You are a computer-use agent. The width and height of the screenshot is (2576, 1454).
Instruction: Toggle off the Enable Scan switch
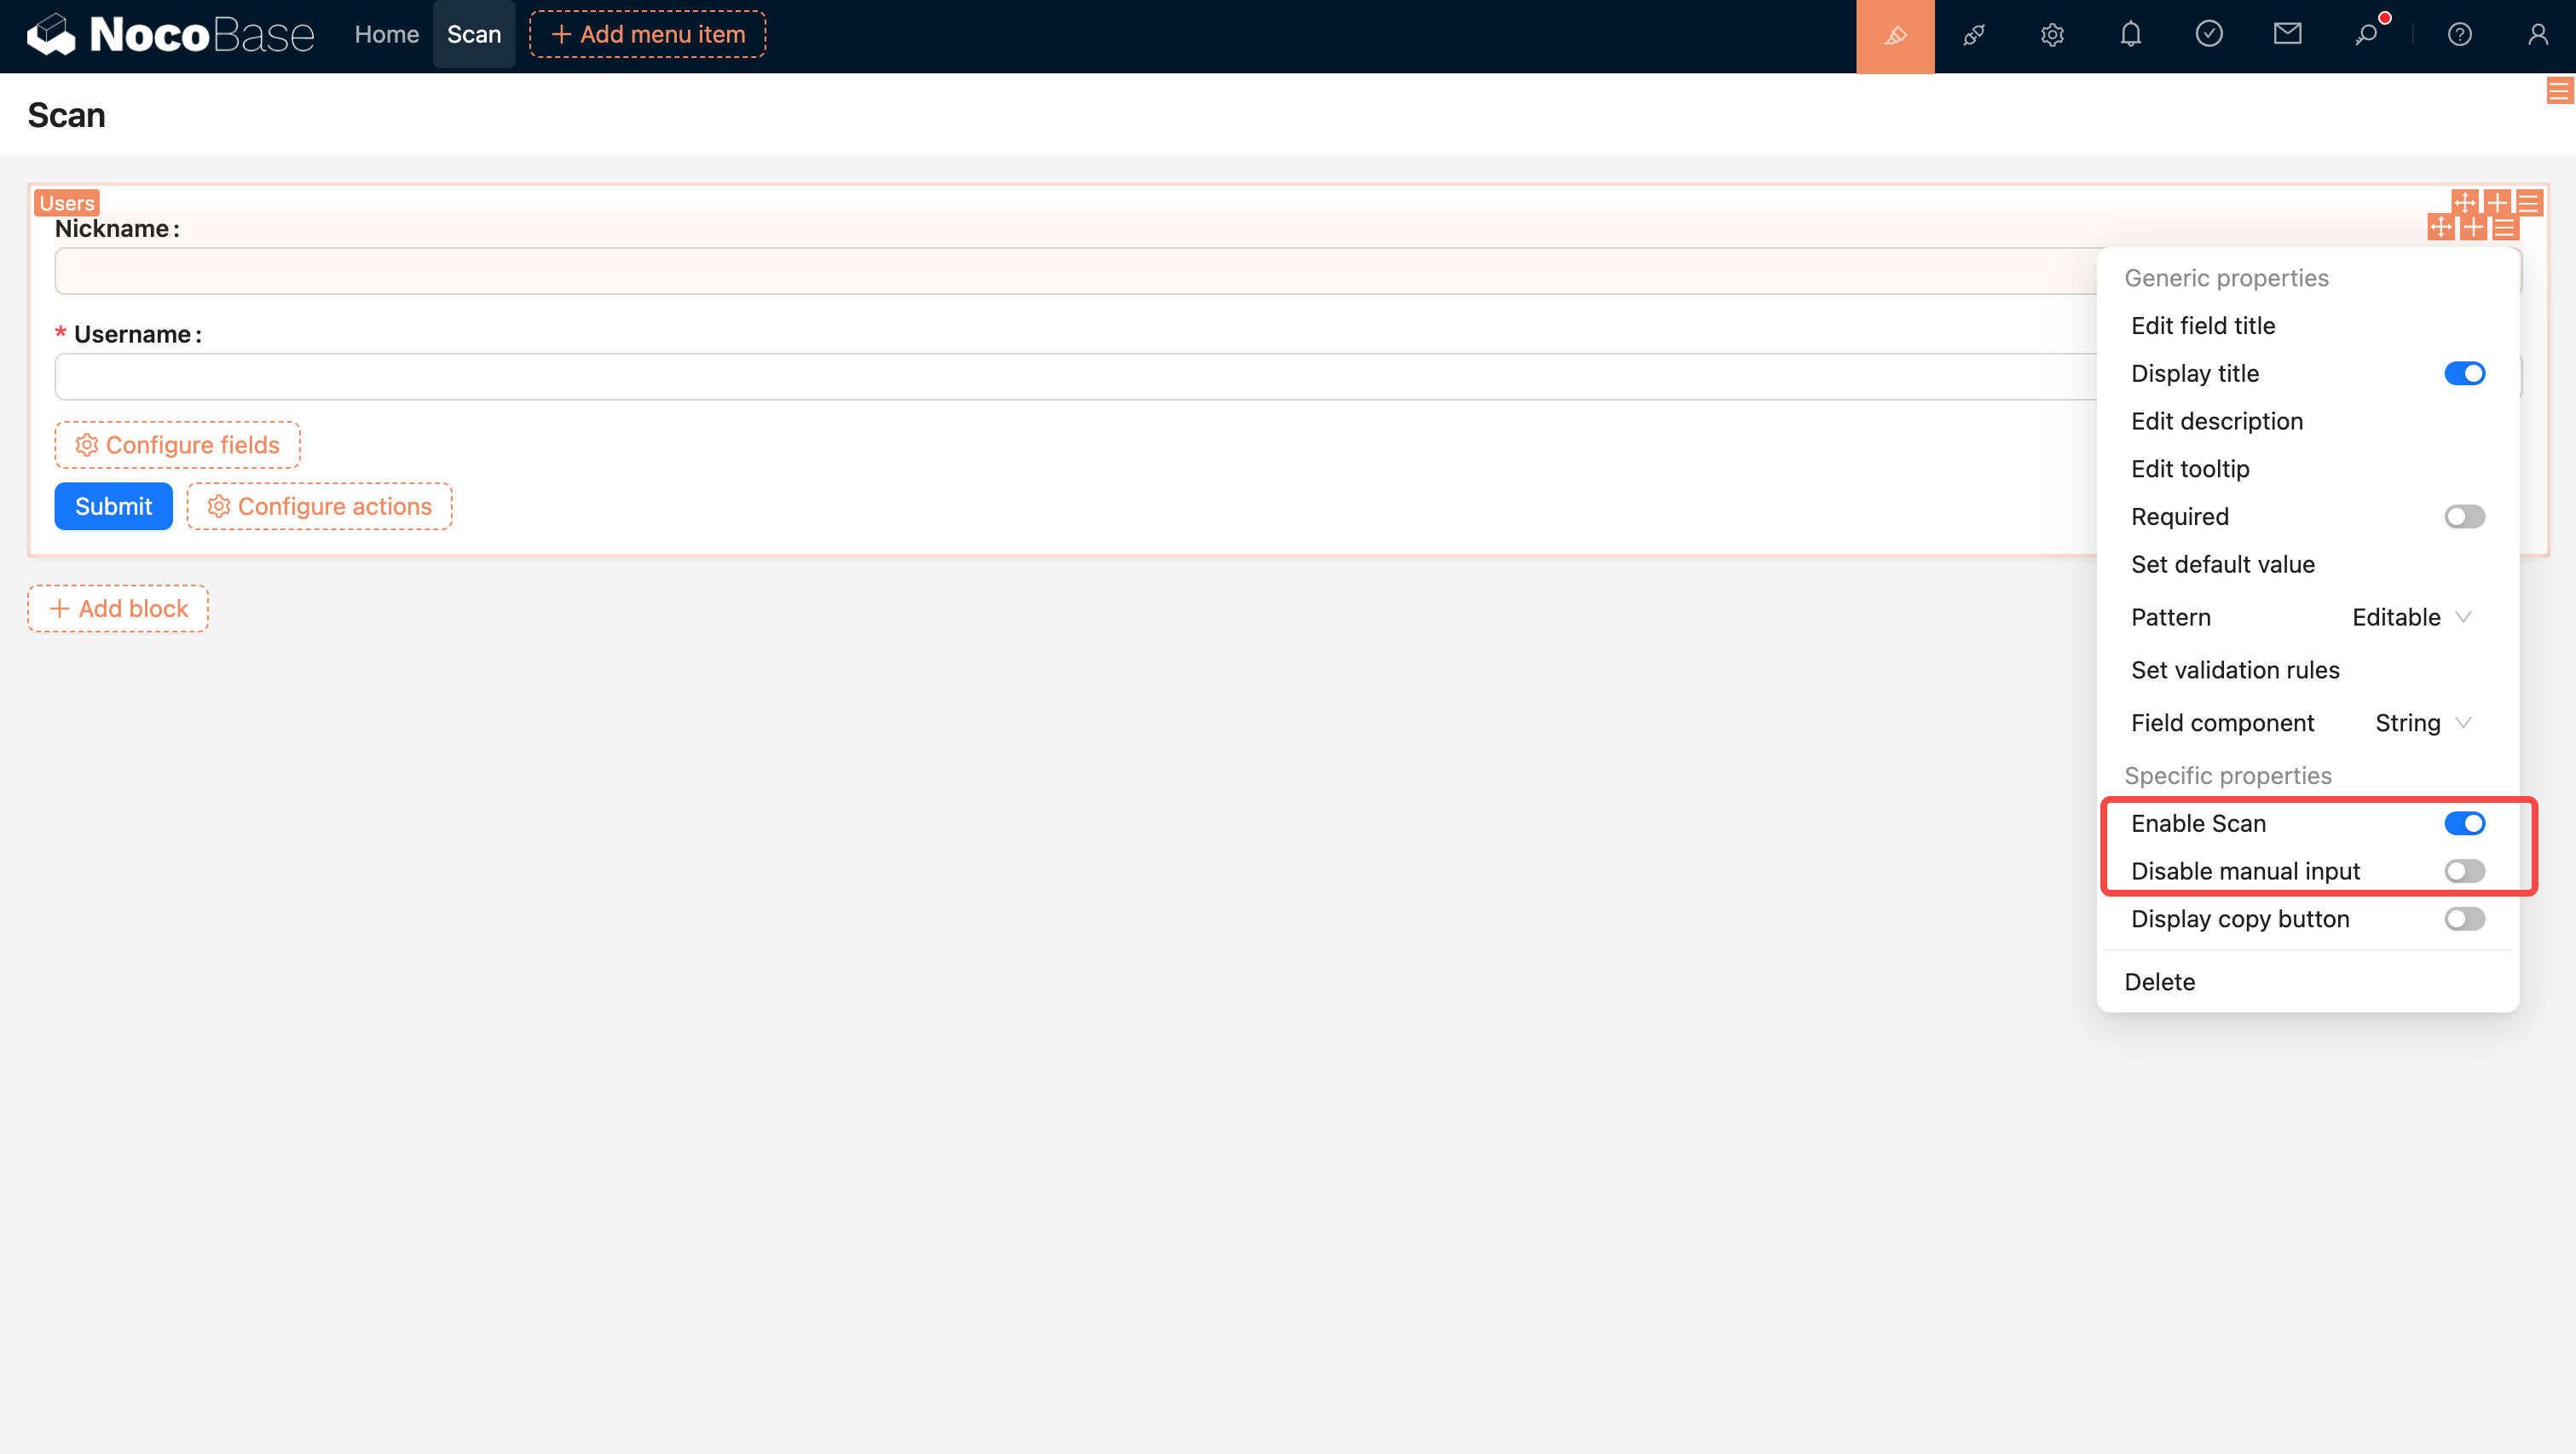click(x=2465, y=823)
